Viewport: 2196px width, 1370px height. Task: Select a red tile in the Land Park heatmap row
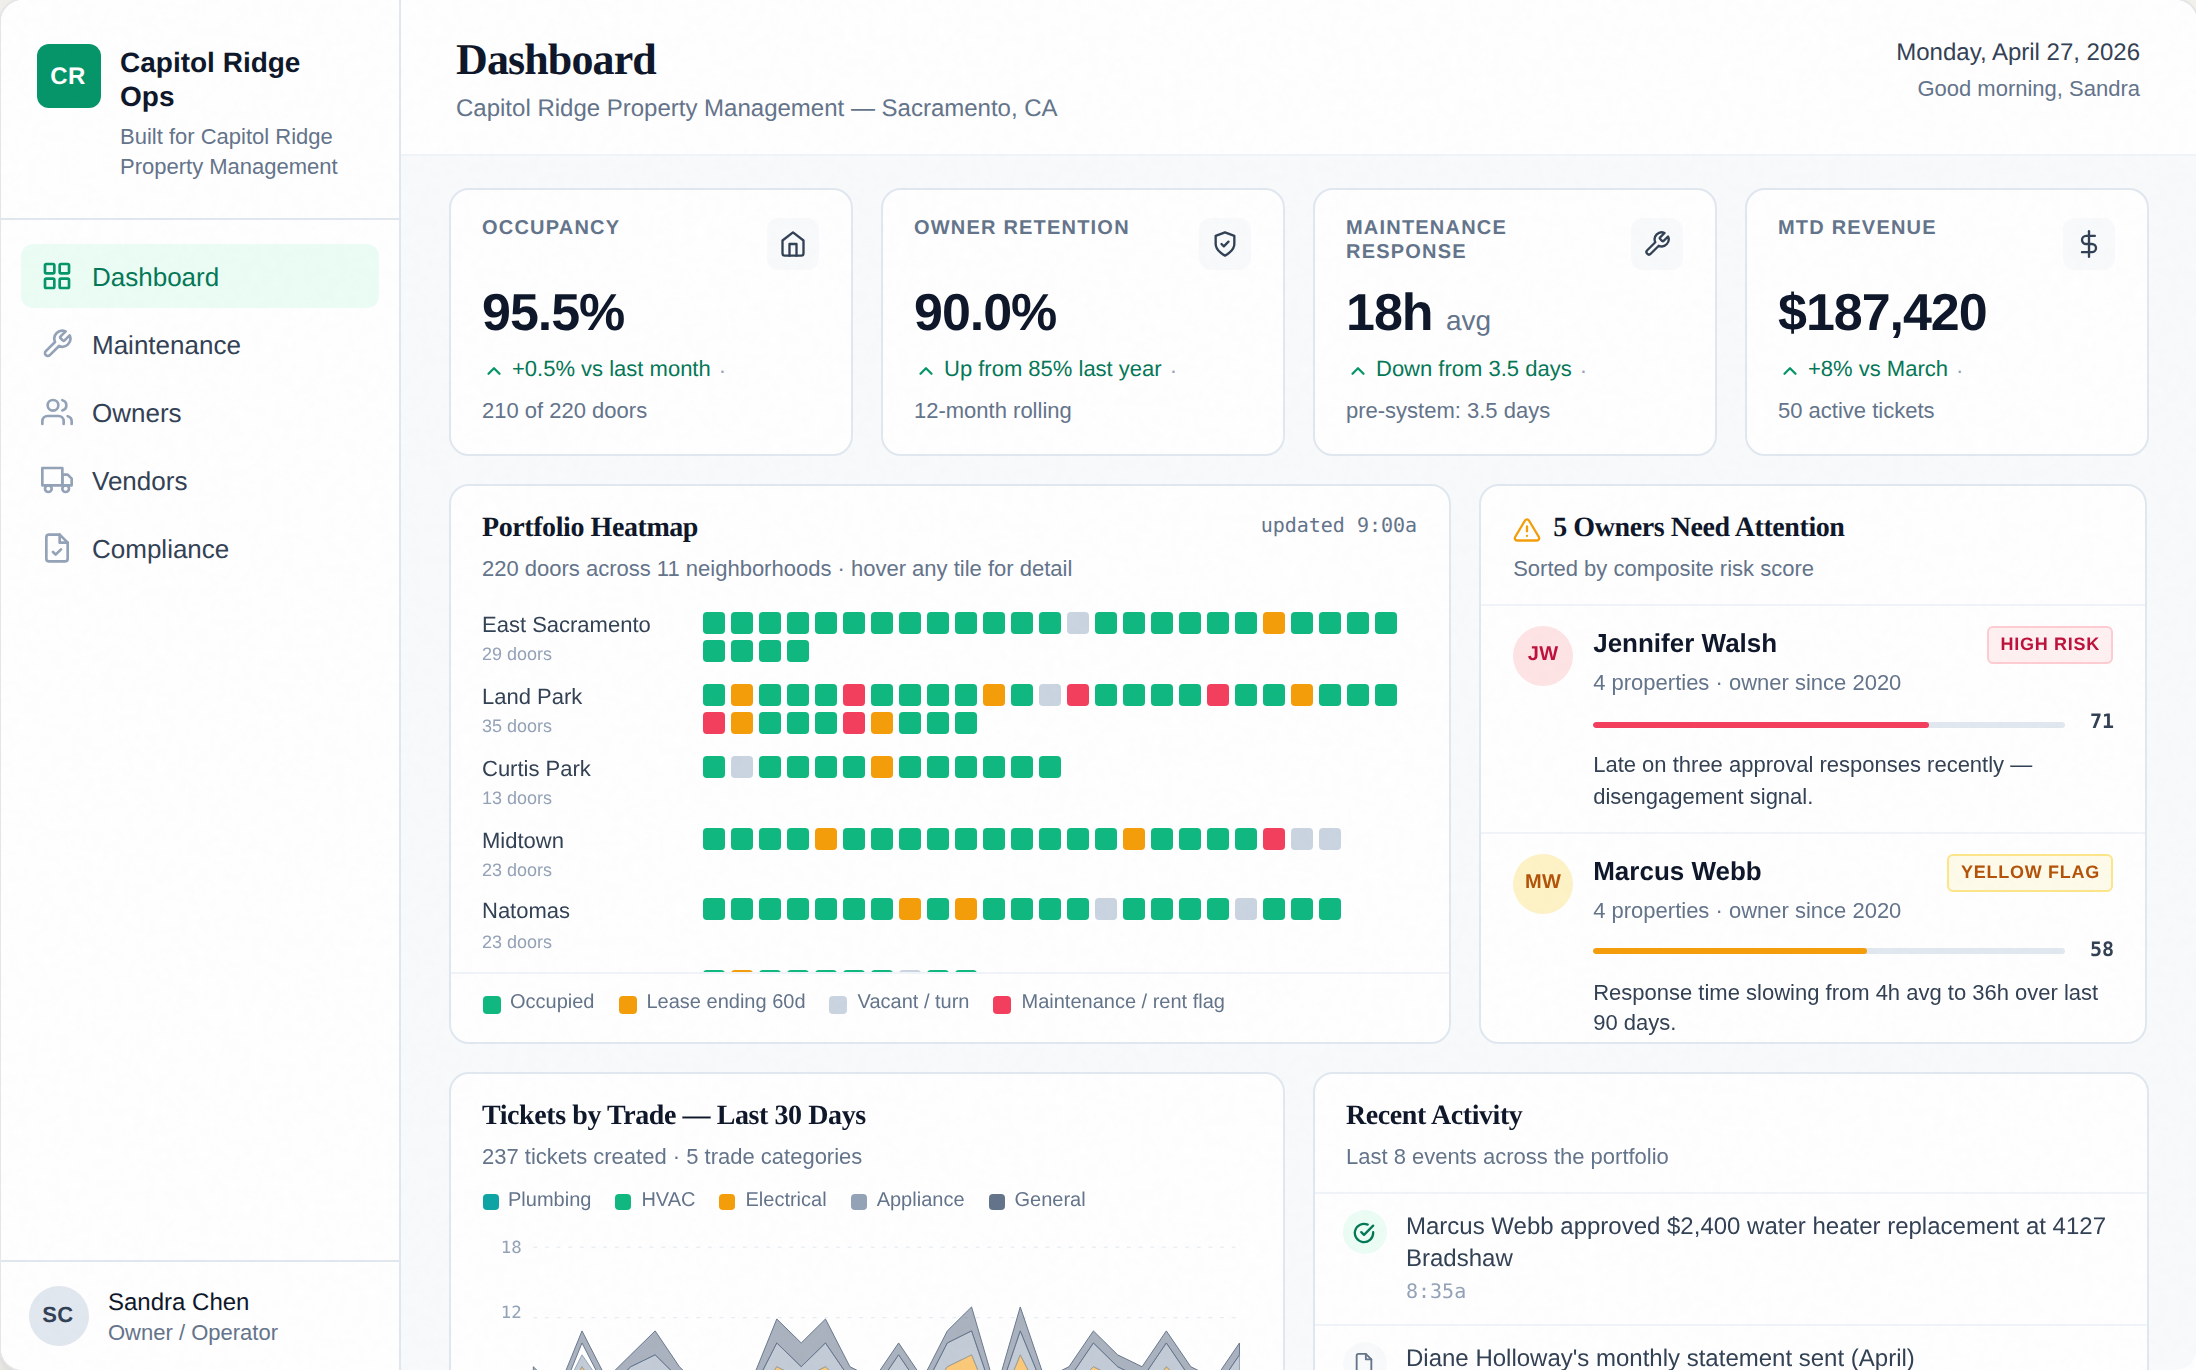click(x=854, y=694)
